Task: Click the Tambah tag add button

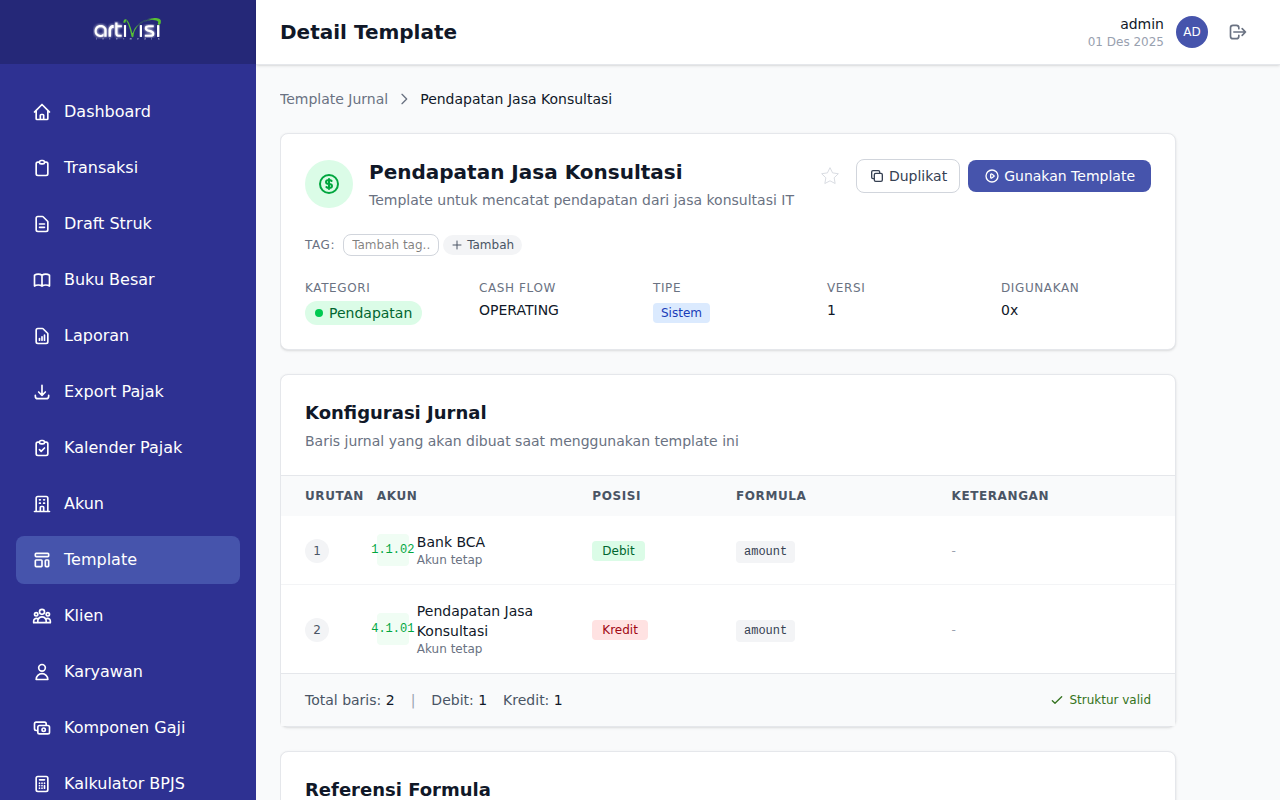Action: 483,245
